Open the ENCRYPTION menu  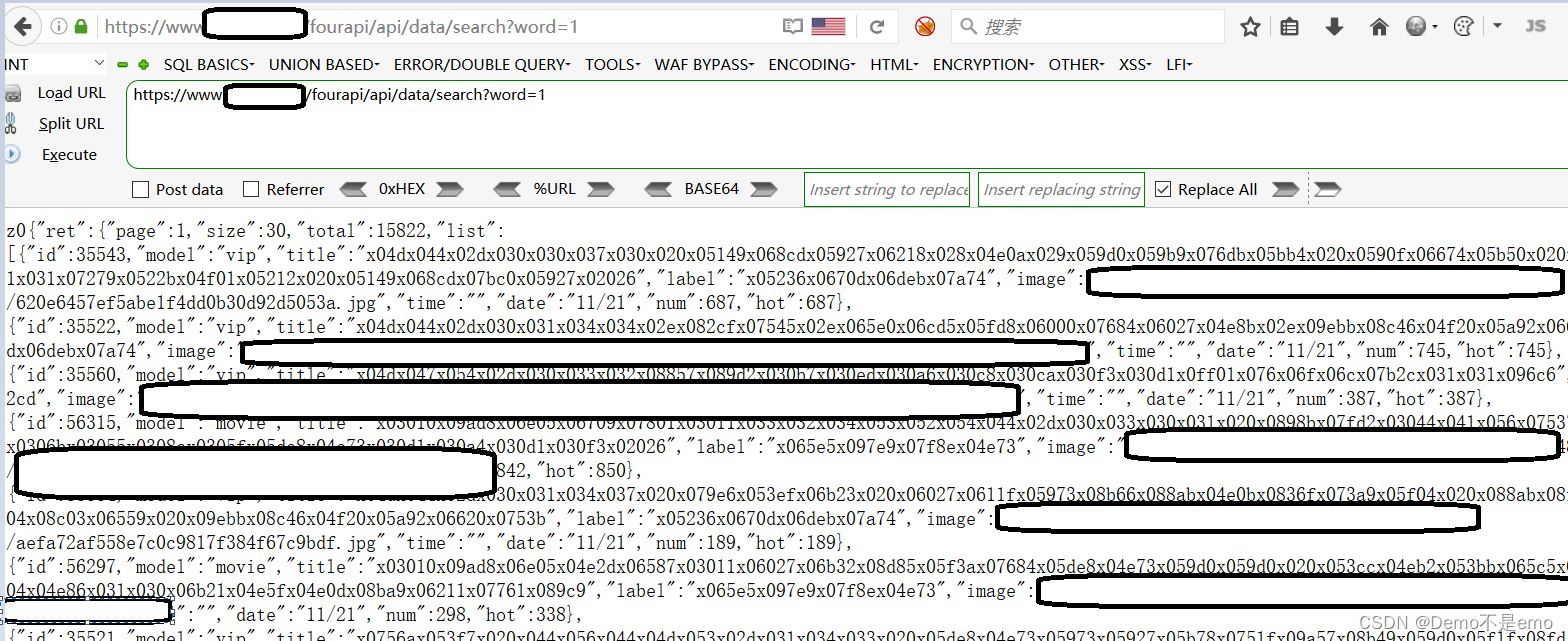pos(984,64)
